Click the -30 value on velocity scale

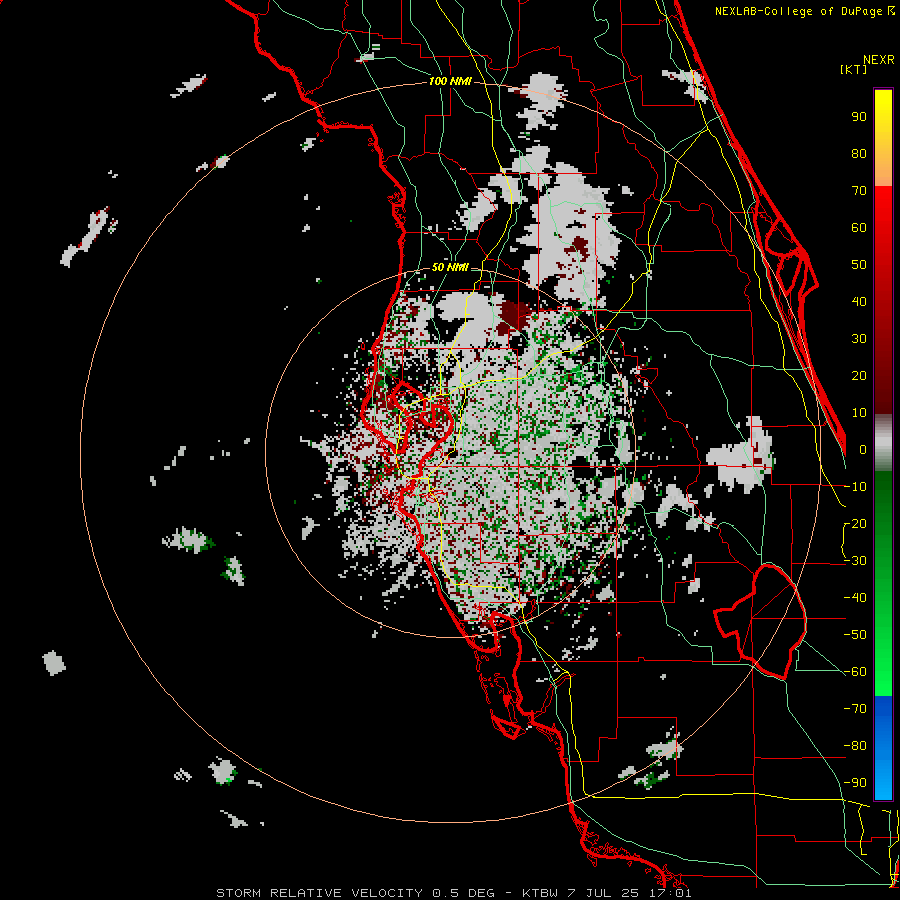click(855, 561)
